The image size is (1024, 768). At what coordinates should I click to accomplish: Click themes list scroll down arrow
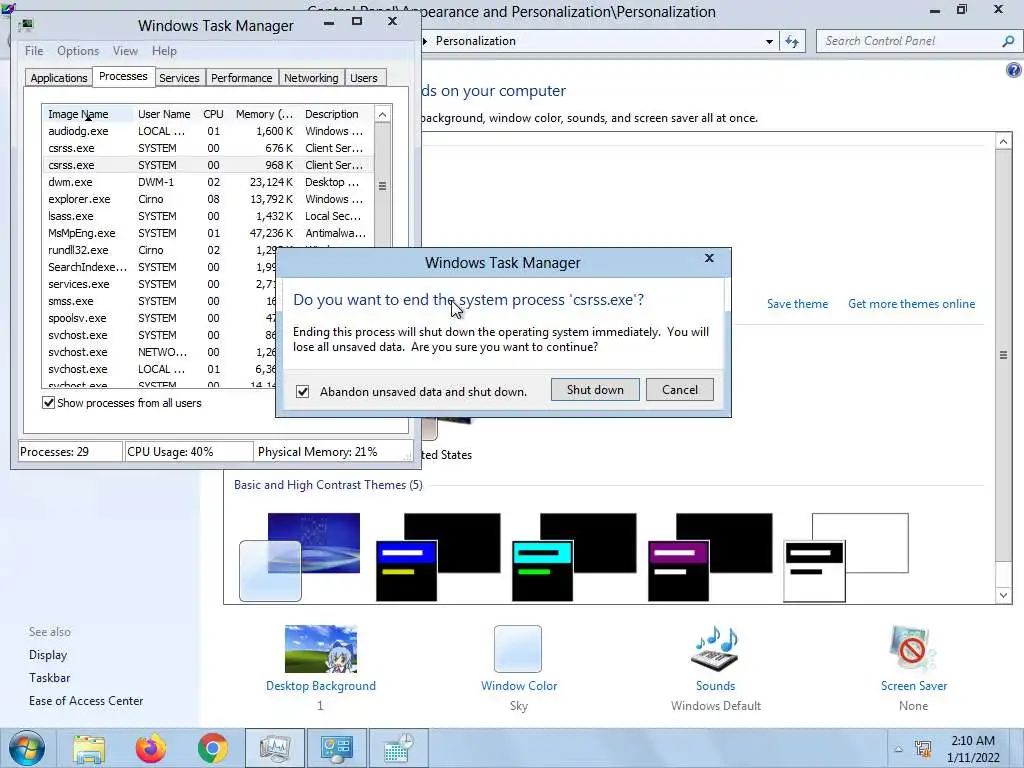[x=1004, y=596]
